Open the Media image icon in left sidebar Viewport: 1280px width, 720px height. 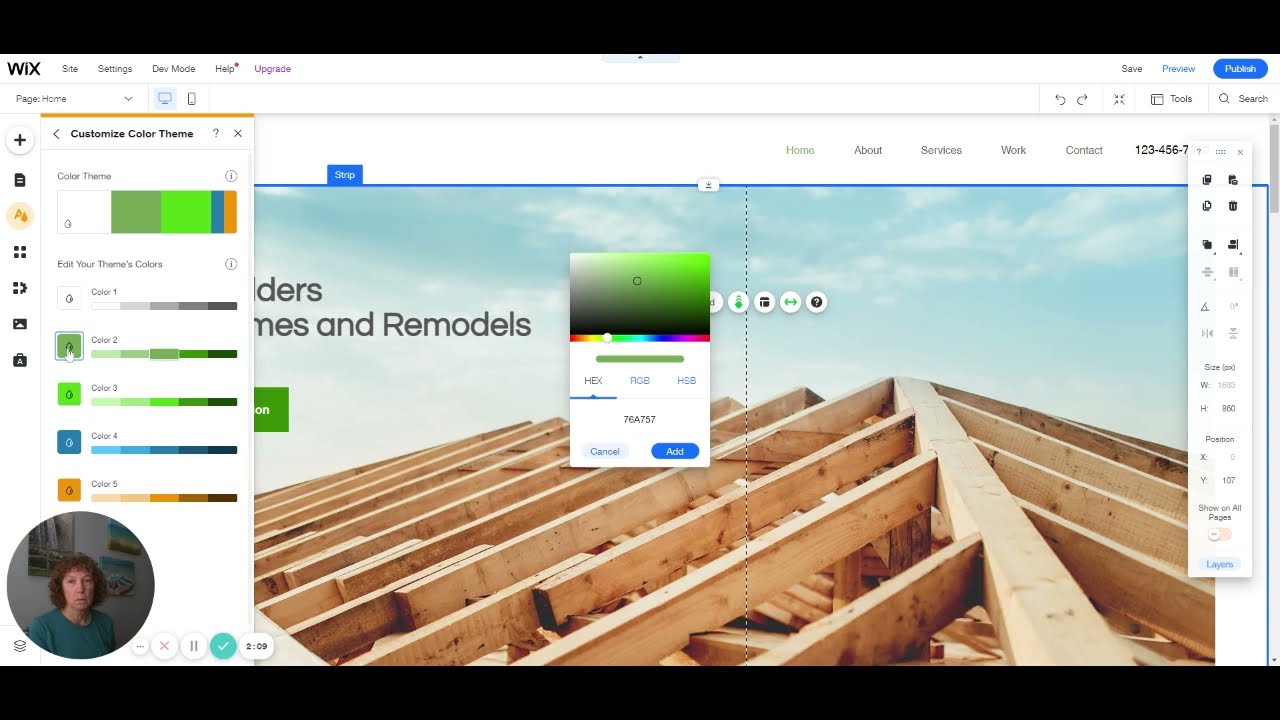20,324
